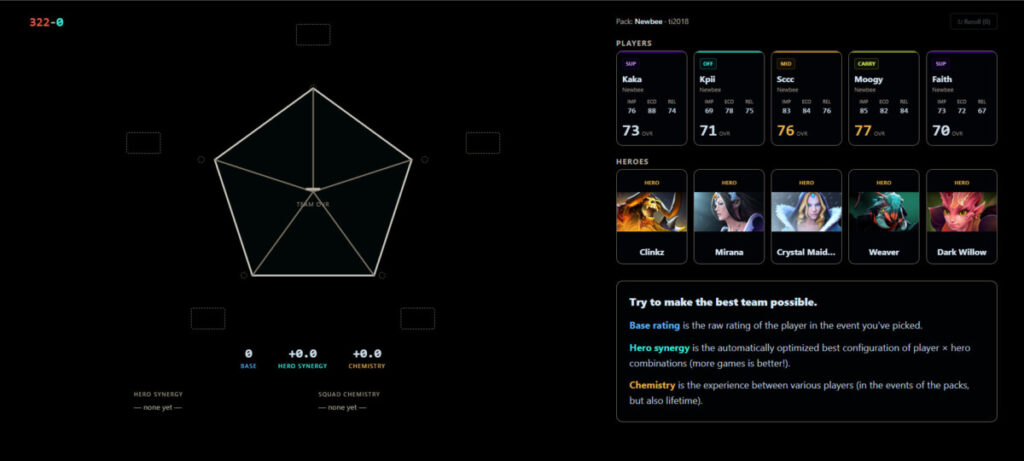This screenshot has width=1024, height=461.
Task: Click Kpii's IMP value 69
Action: (x=709, y=111)
